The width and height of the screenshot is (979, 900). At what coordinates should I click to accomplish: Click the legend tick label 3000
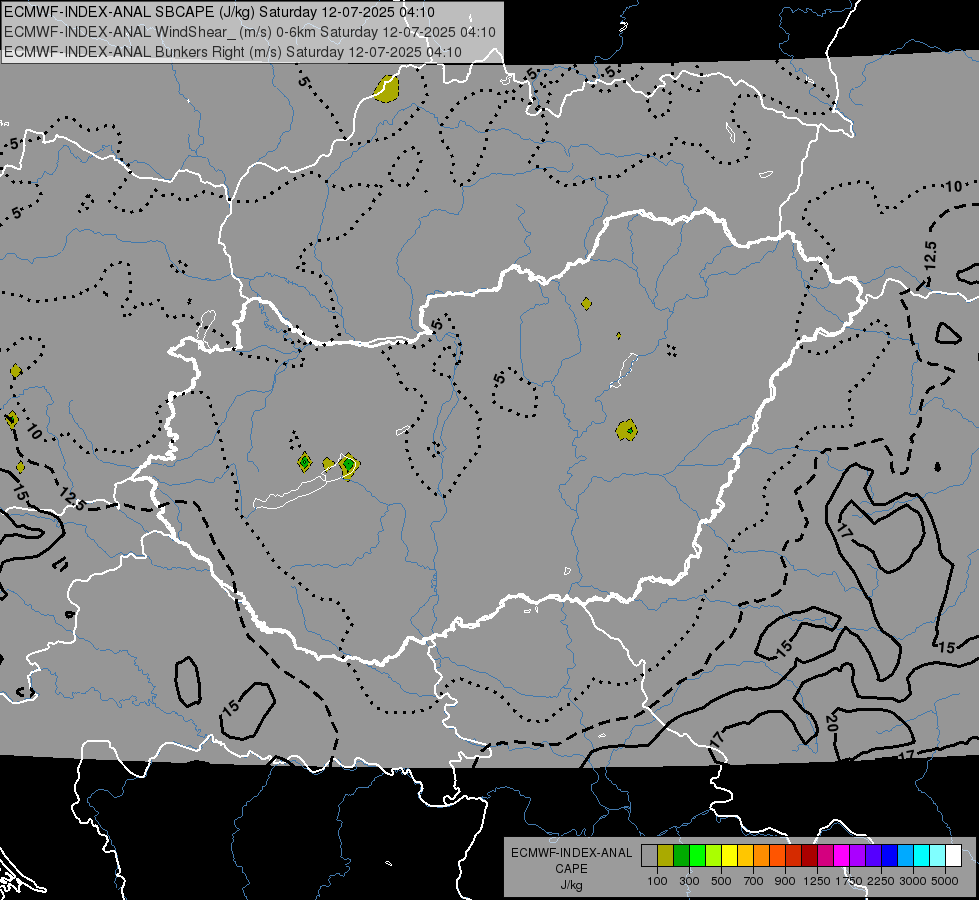point(913,881)
